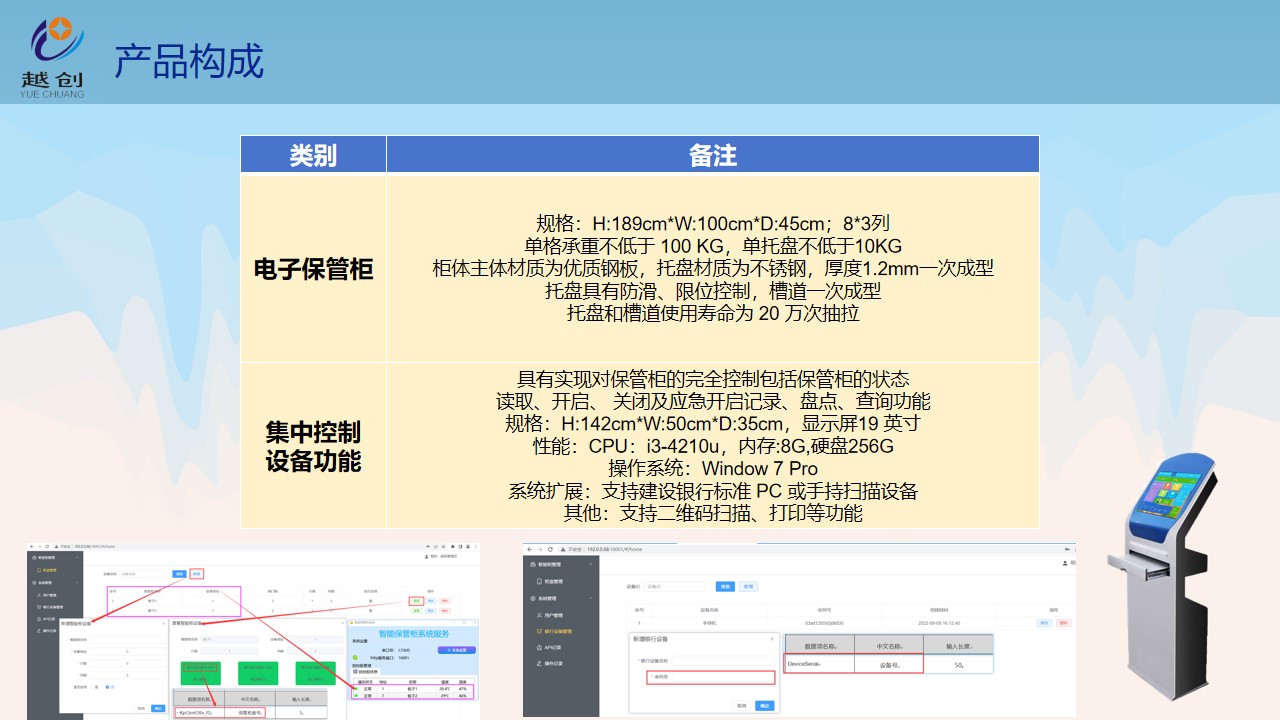Select the 否 radio button in 新增智能柜设备 dialog

108,687
